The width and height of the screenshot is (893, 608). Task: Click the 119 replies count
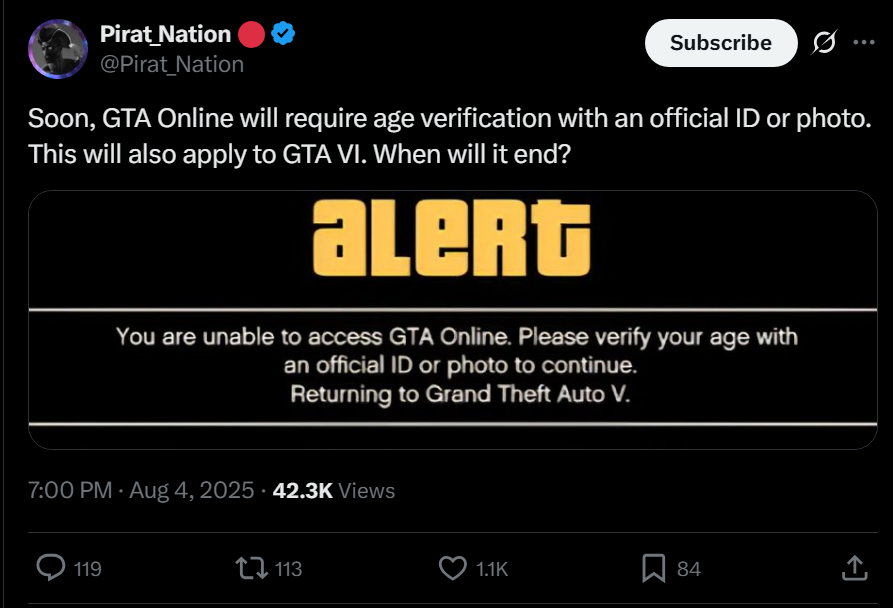coord(88,569)
